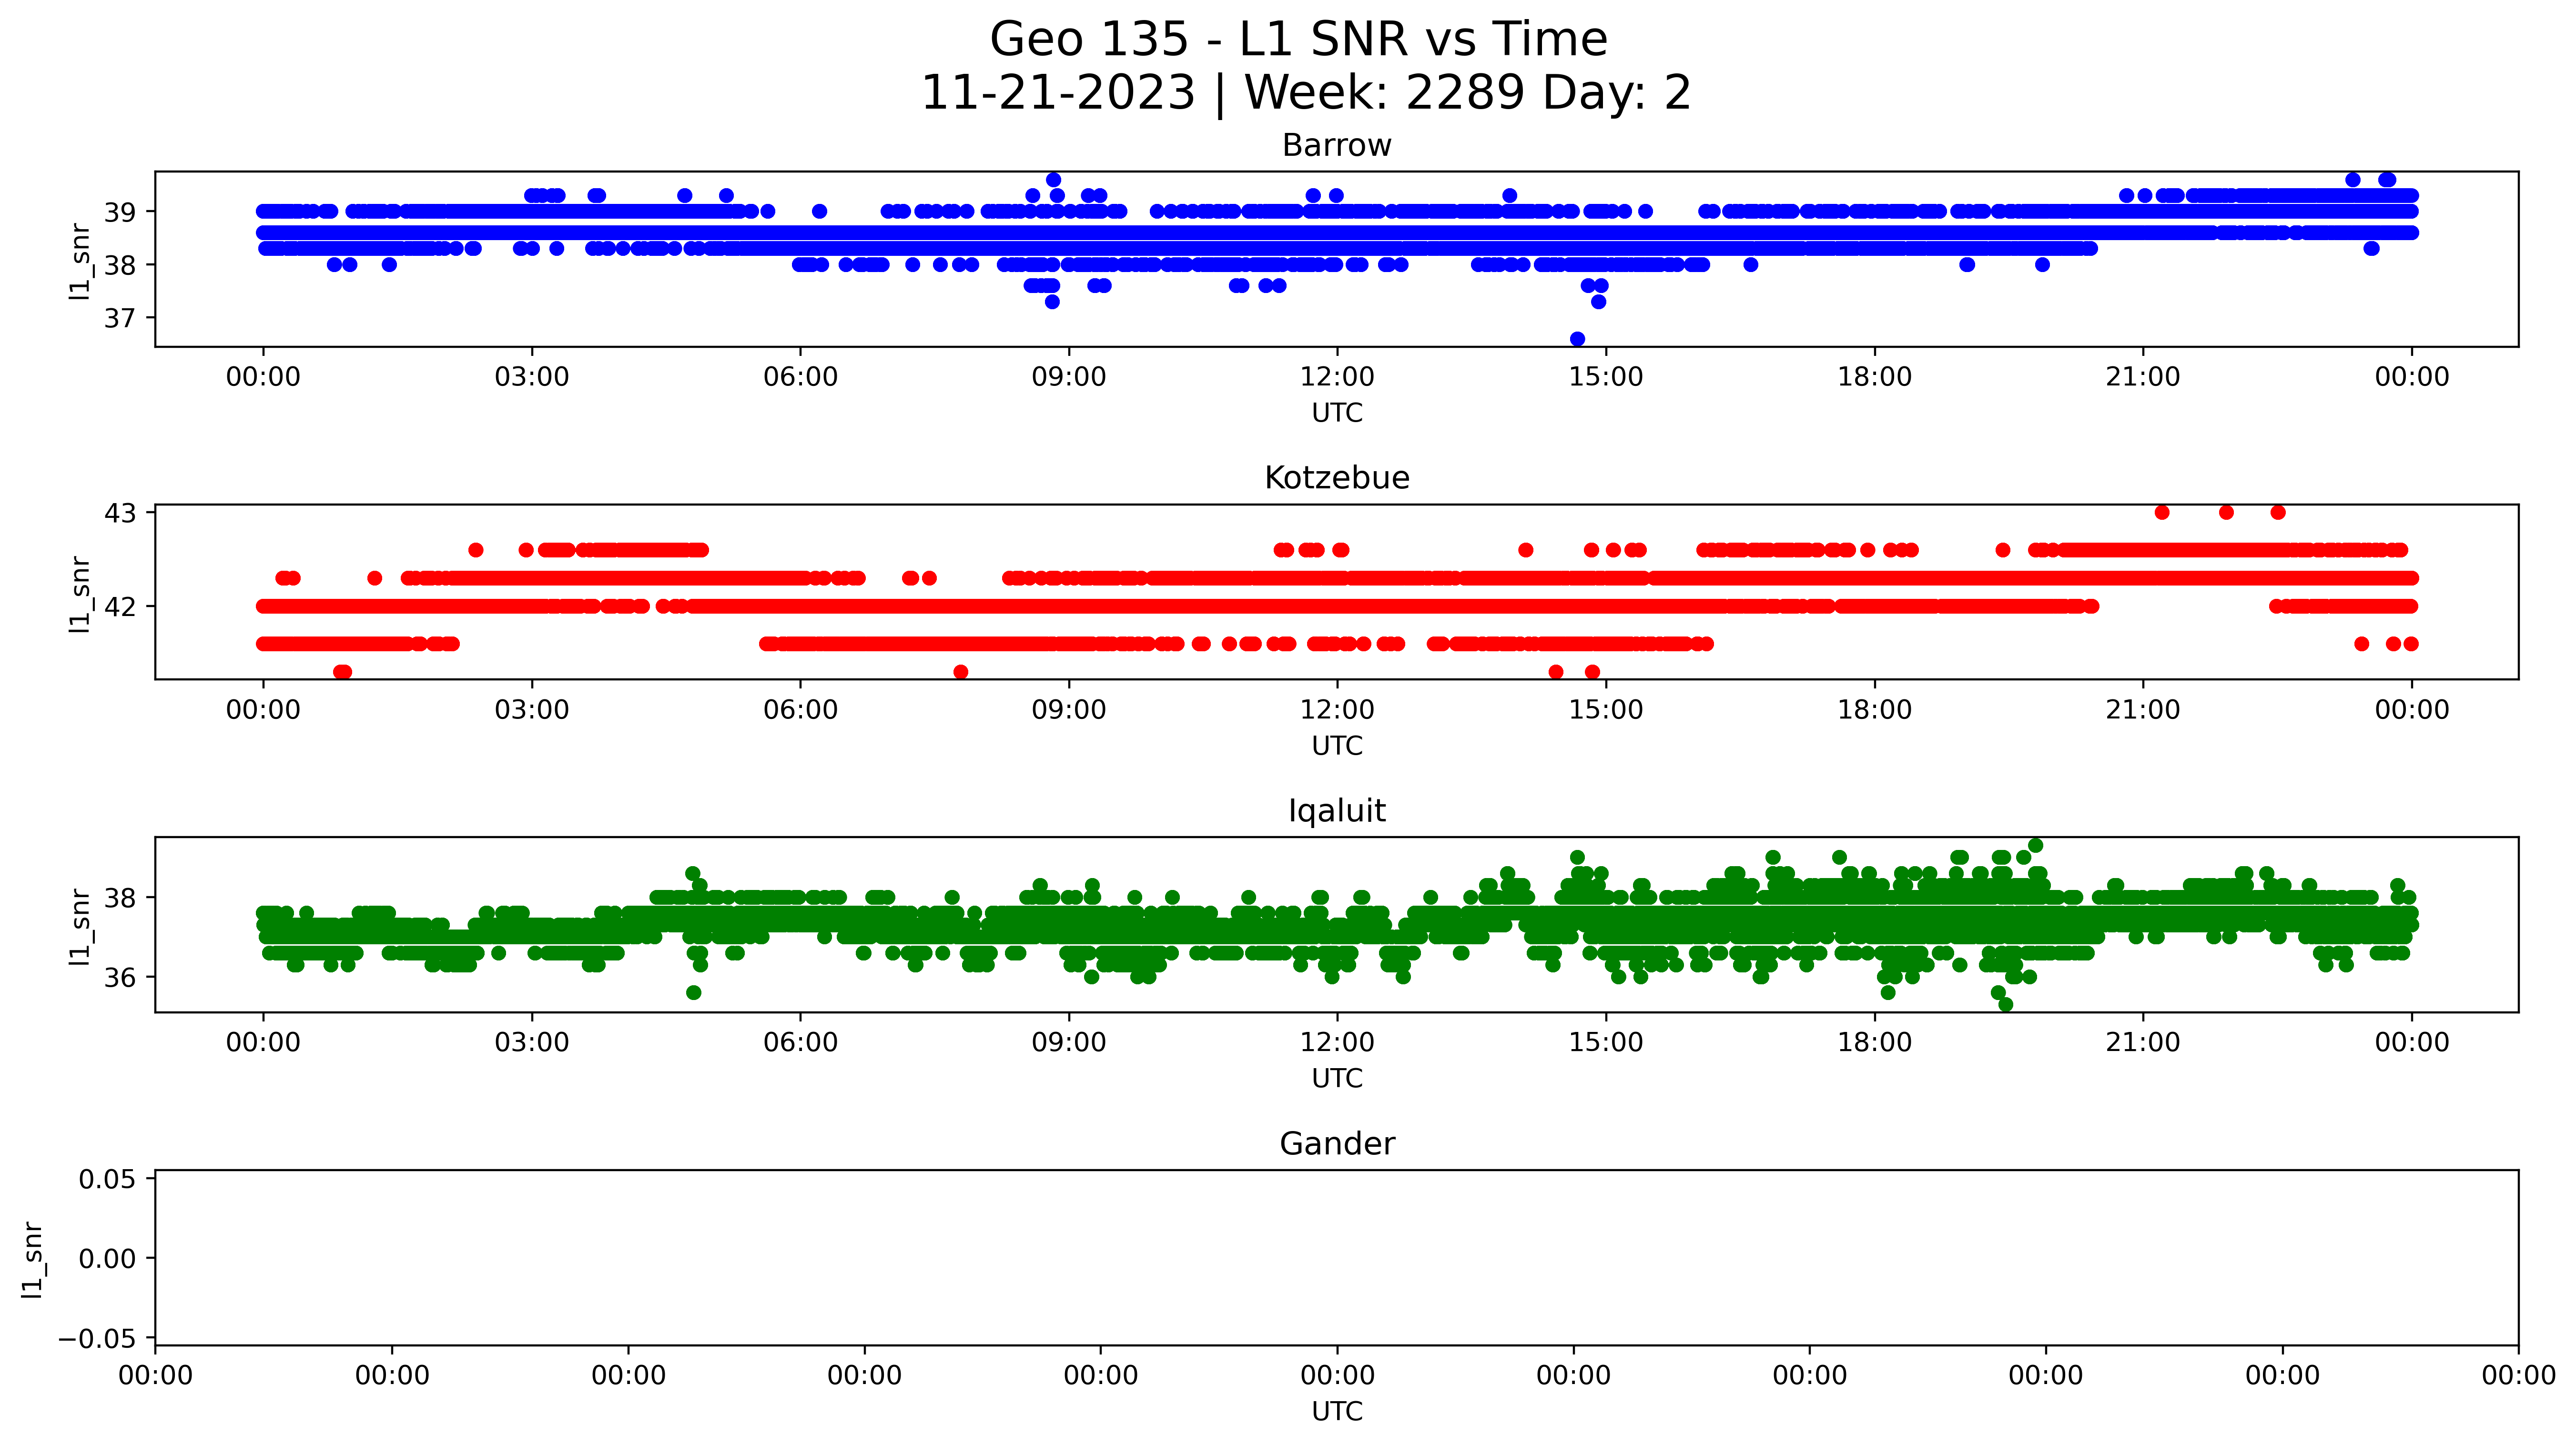Click the '43' y-axis tick in Kotzebue plot
The width and height of the screenshot is (2576, 1445).
pos(120,513)
